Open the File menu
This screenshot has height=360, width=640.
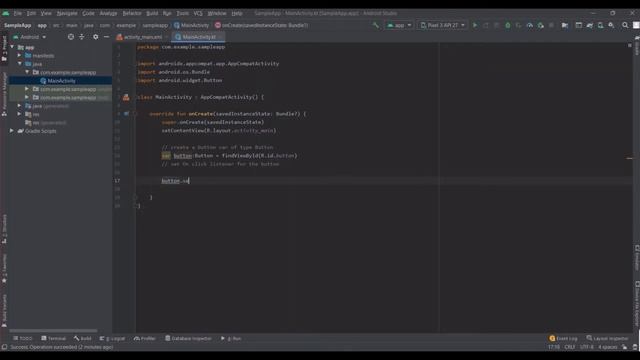click(18, 13)
